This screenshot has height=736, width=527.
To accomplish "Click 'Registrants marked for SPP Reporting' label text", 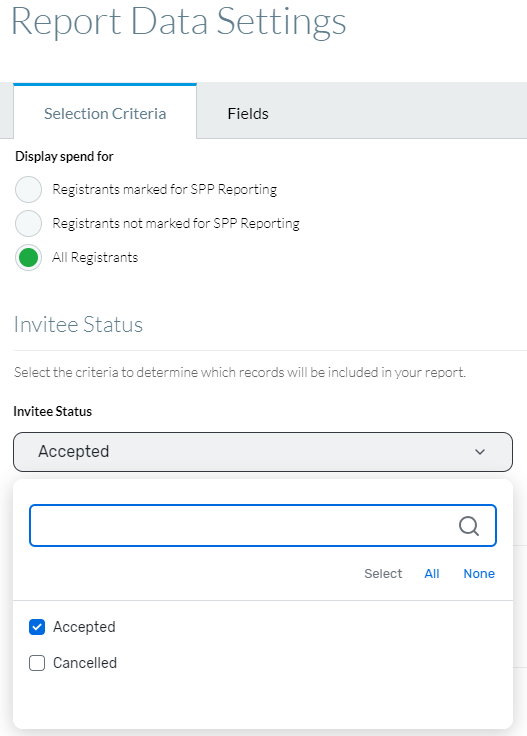I will pyautogui.click(x=165, y=190).
